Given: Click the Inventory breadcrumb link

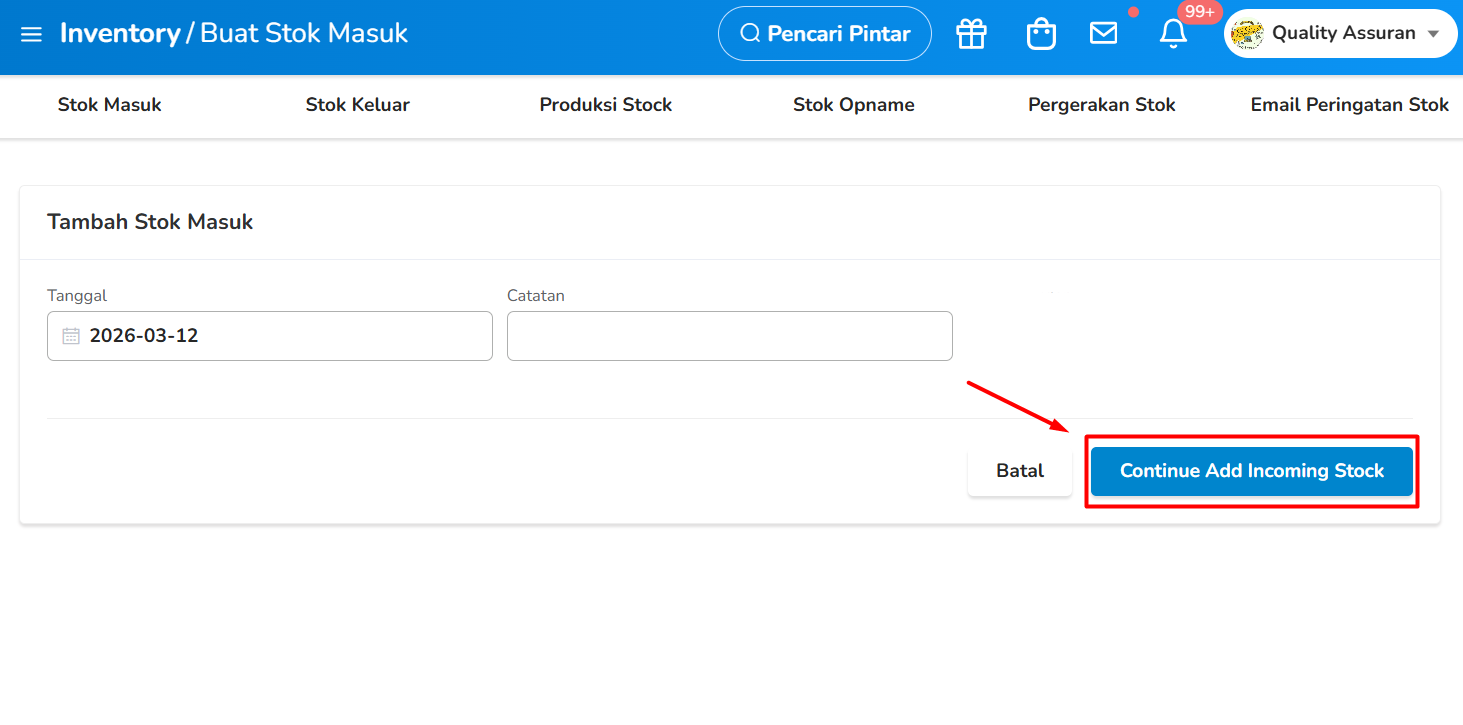Looking at the screenshot, I should pyautogui.click(x=119, y=34).
